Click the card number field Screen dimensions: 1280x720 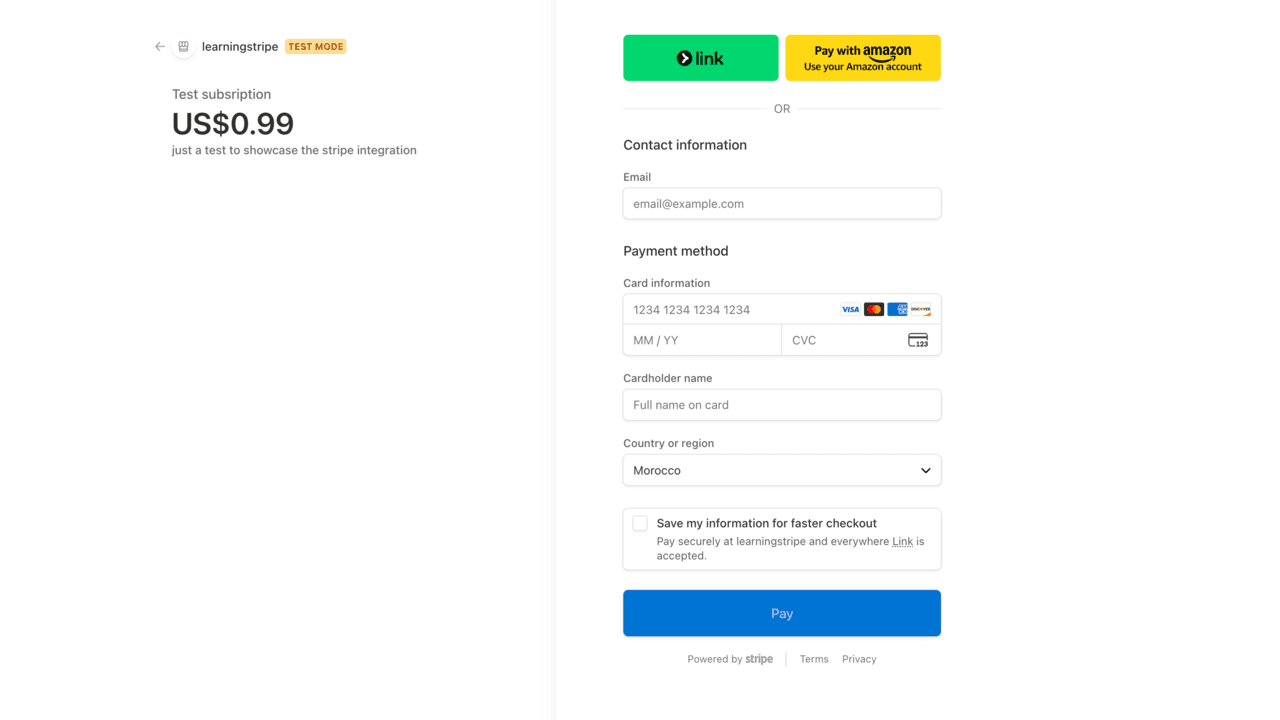pyautogui.click(x=730, y=310)
